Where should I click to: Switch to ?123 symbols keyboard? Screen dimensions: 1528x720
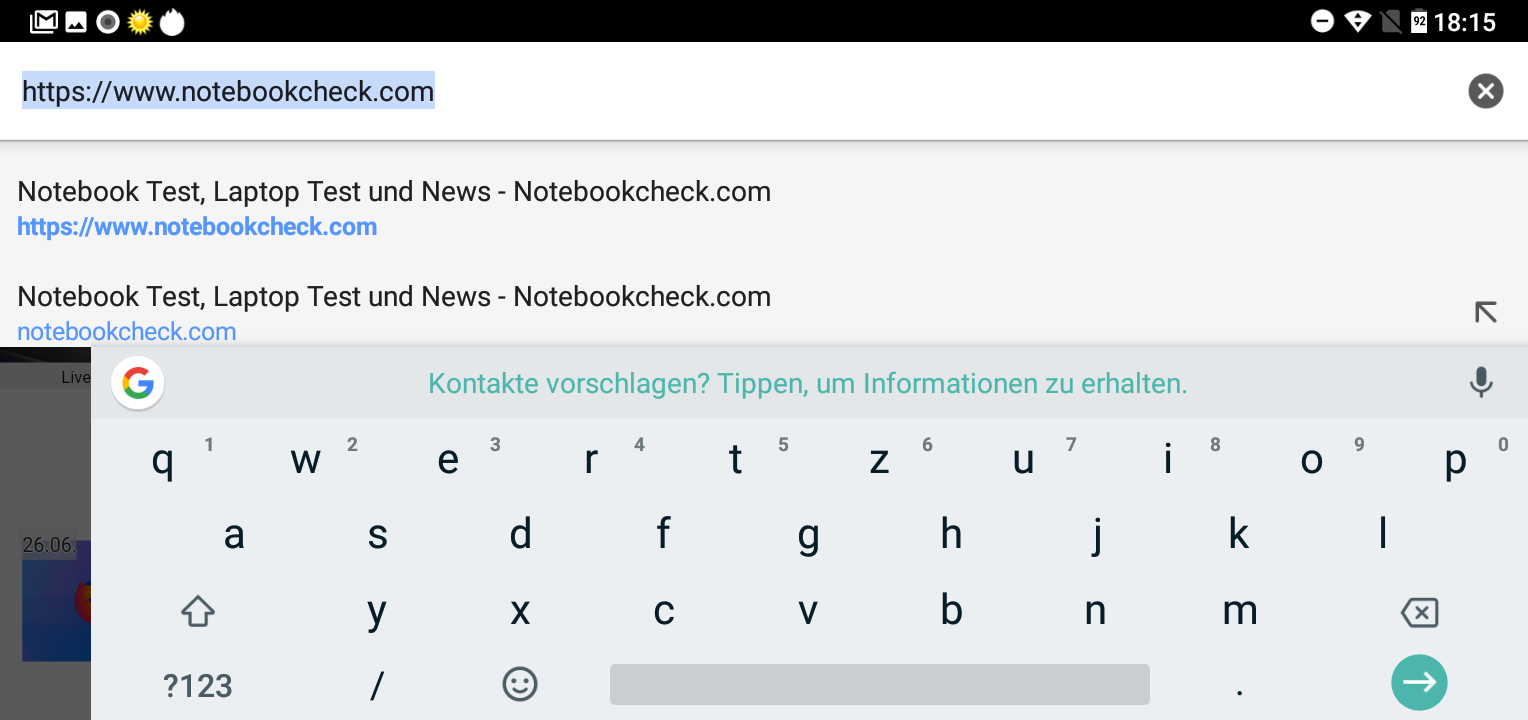click(x=198, y=685)
